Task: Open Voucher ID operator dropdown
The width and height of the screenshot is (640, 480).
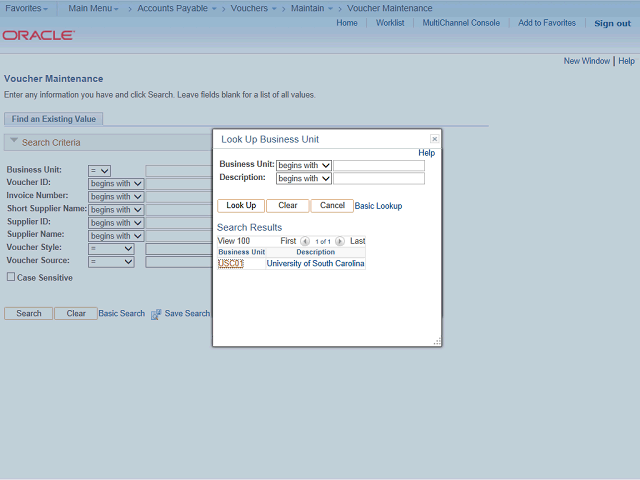Action: point(116,184)
